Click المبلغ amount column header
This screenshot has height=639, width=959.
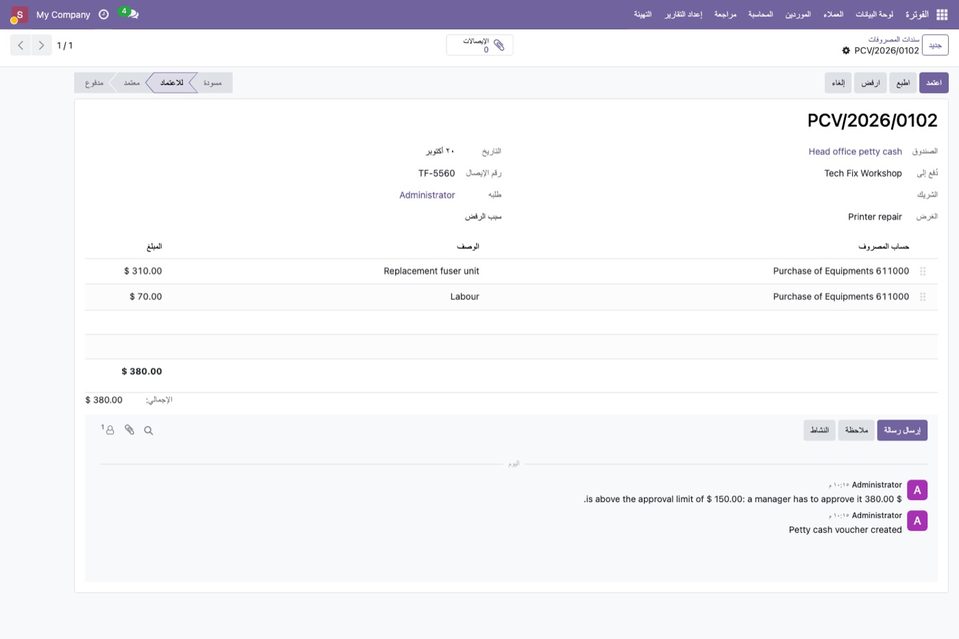(154, 246)
